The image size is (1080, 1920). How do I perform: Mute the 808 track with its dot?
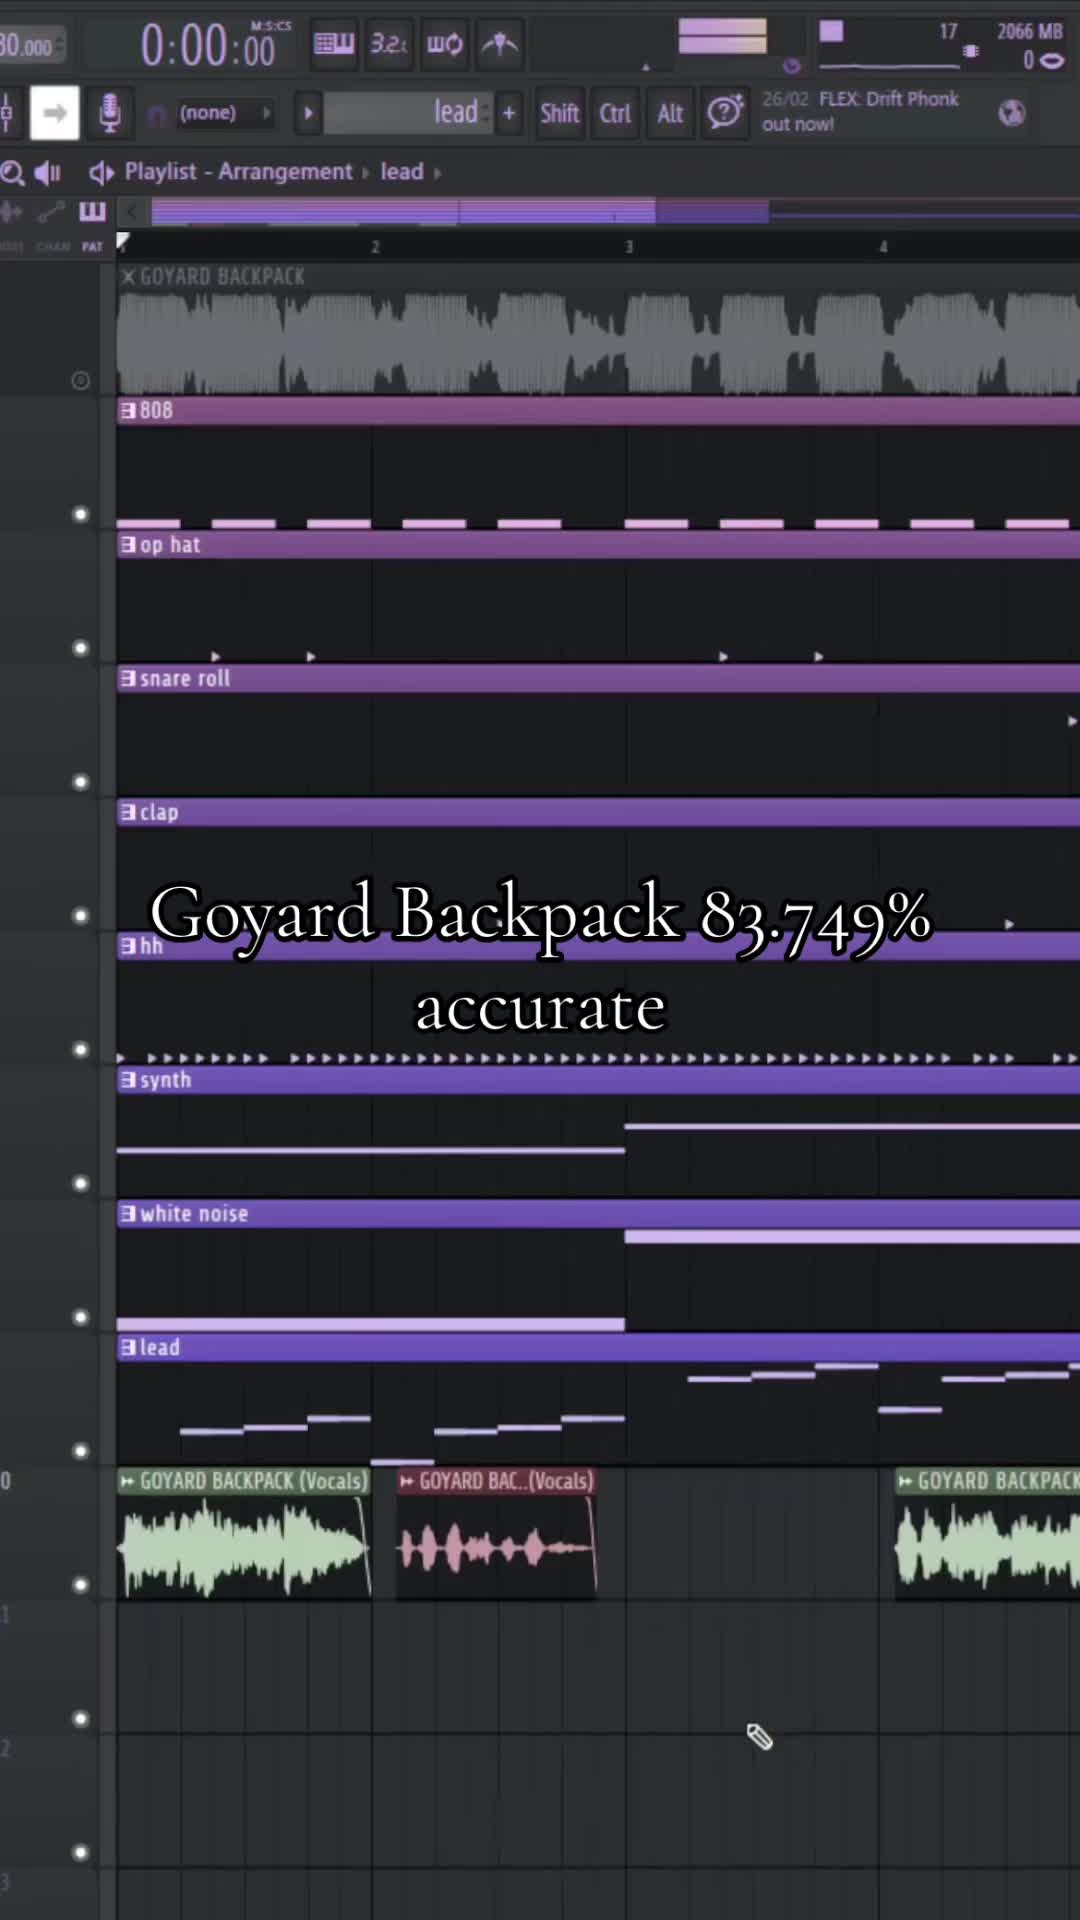81,514
